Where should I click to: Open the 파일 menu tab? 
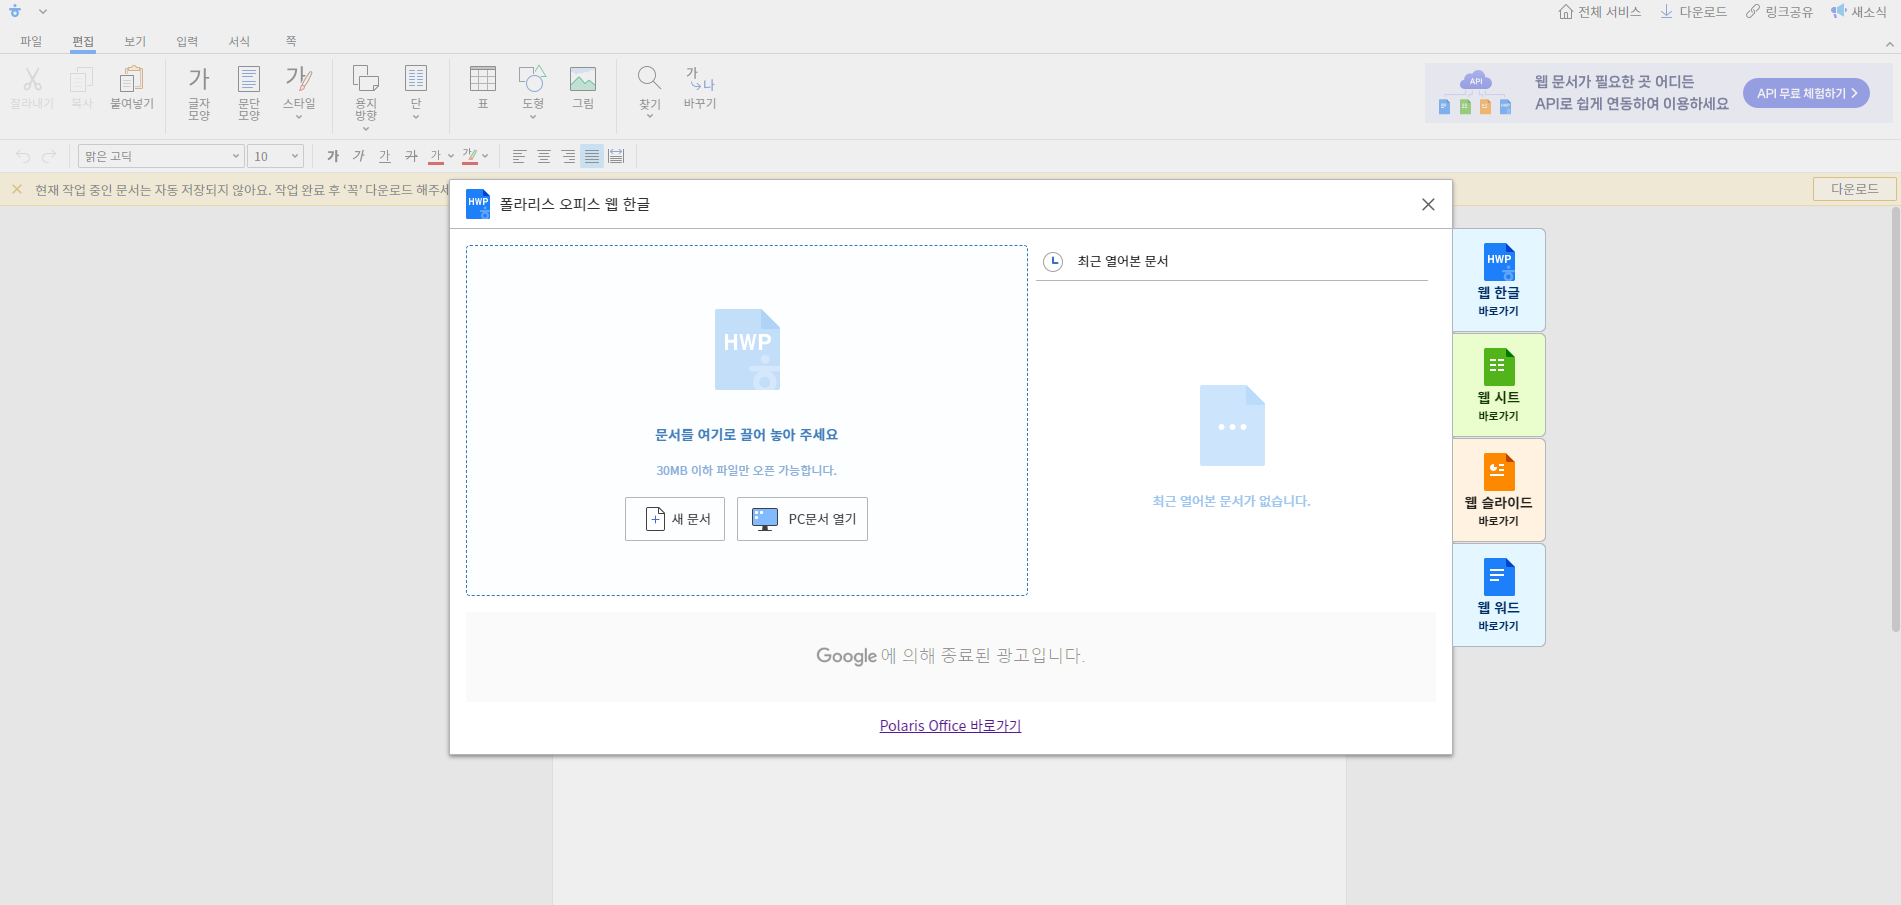click(31, 41)
